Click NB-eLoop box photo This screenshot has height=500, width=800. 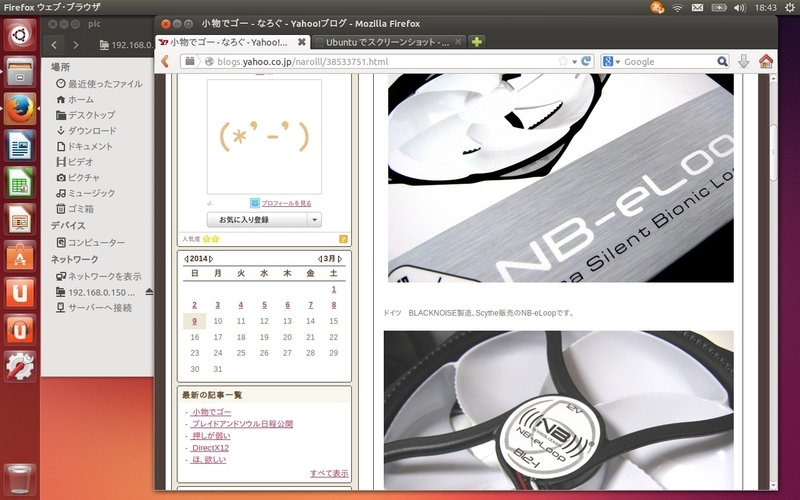point(561,178)
